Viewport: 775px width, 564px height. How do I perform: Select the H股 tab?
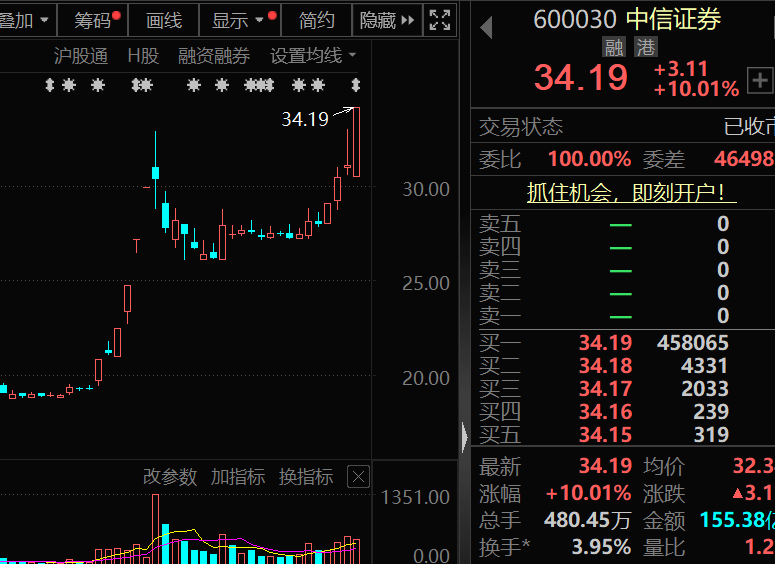pyautogui.click(x=143, y=56)
